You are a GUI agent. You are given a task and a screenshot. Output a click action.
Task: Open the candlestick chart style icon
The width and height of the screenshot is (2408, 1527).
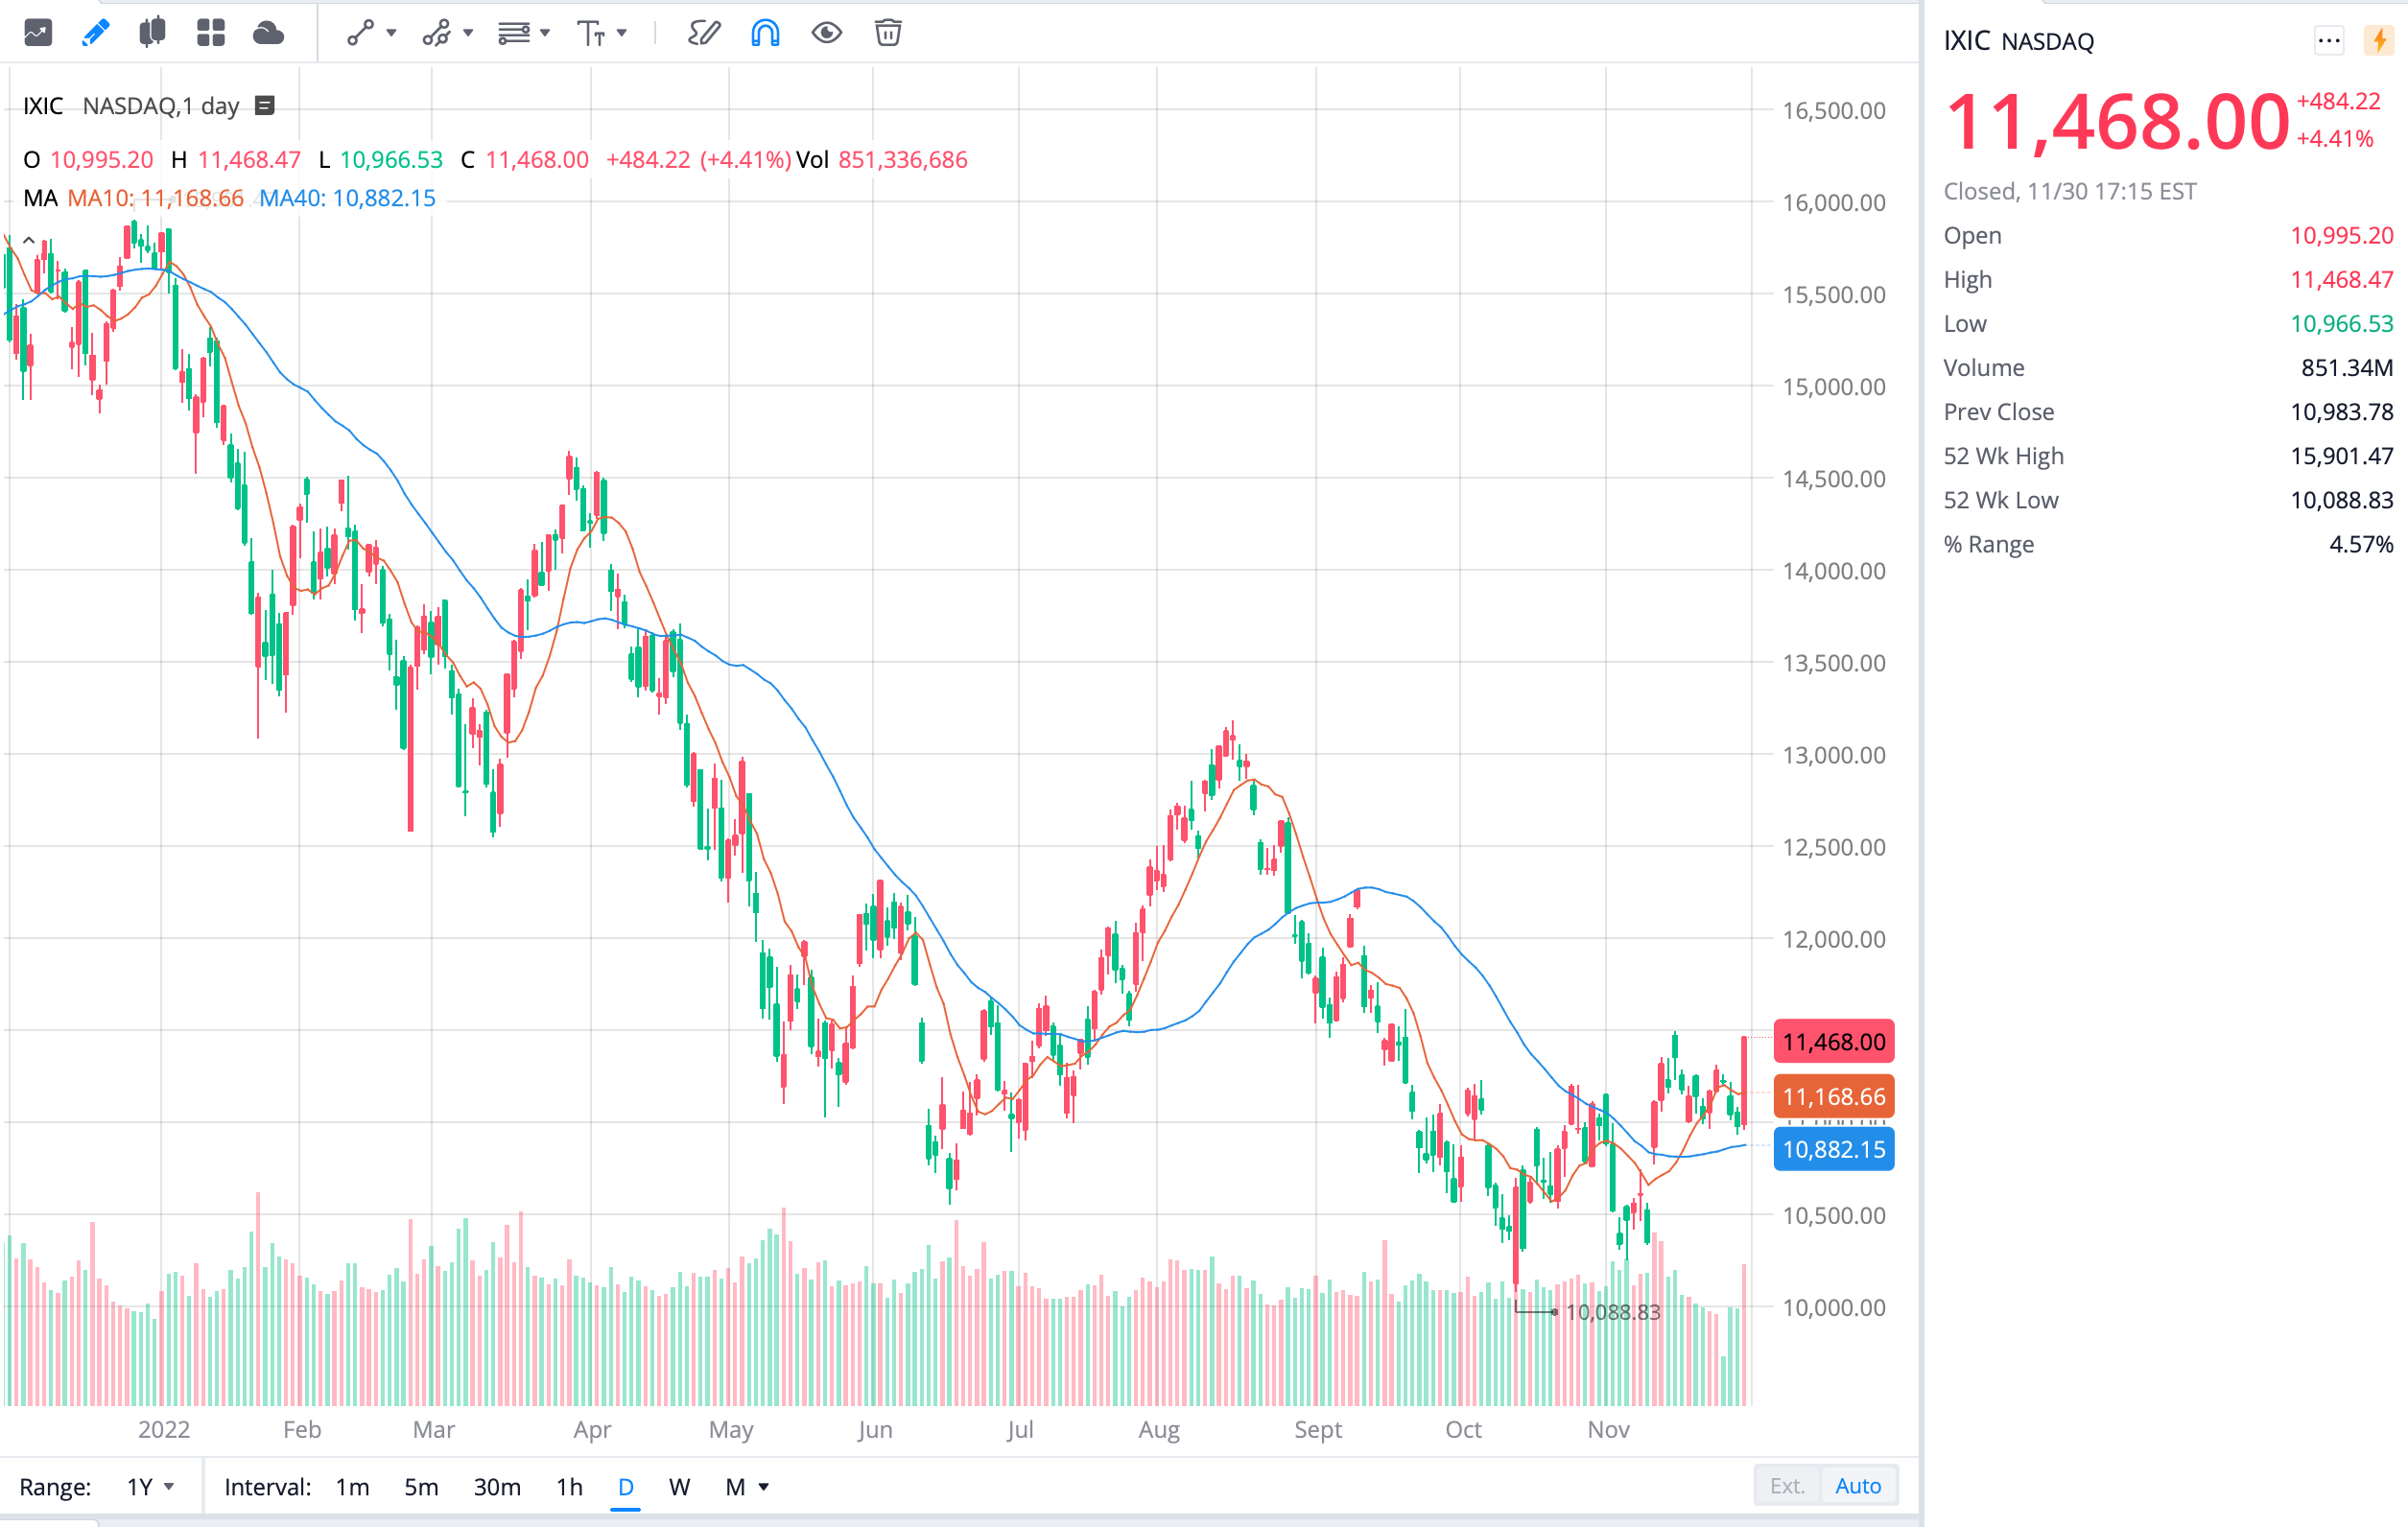(152, 33)
